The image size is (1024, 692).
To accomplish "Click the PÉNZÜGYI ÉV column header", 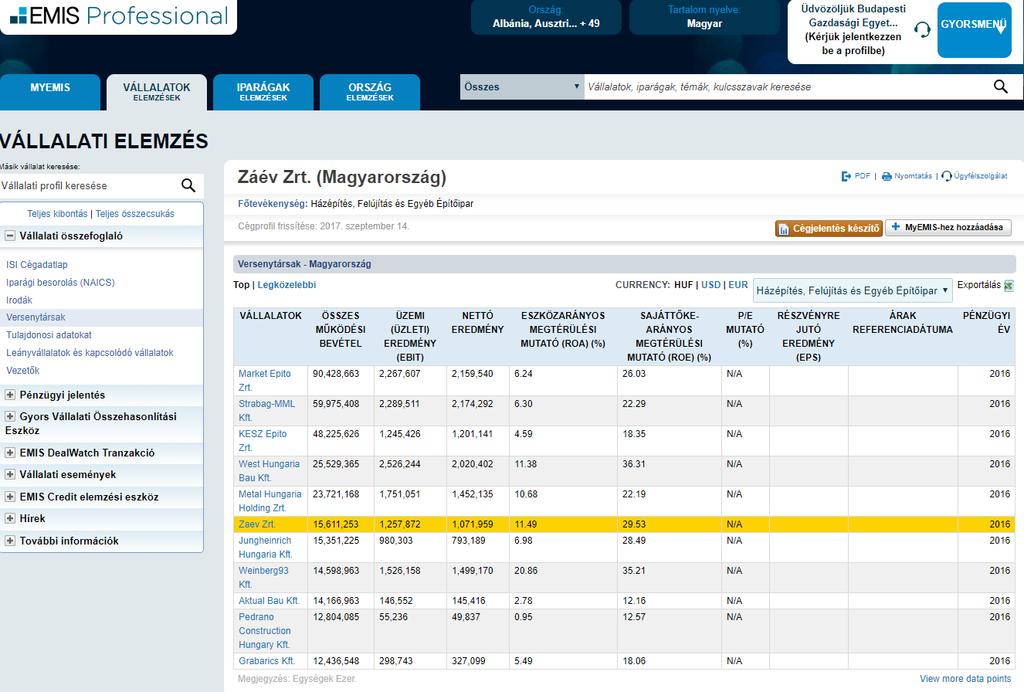I will (986, 322).
